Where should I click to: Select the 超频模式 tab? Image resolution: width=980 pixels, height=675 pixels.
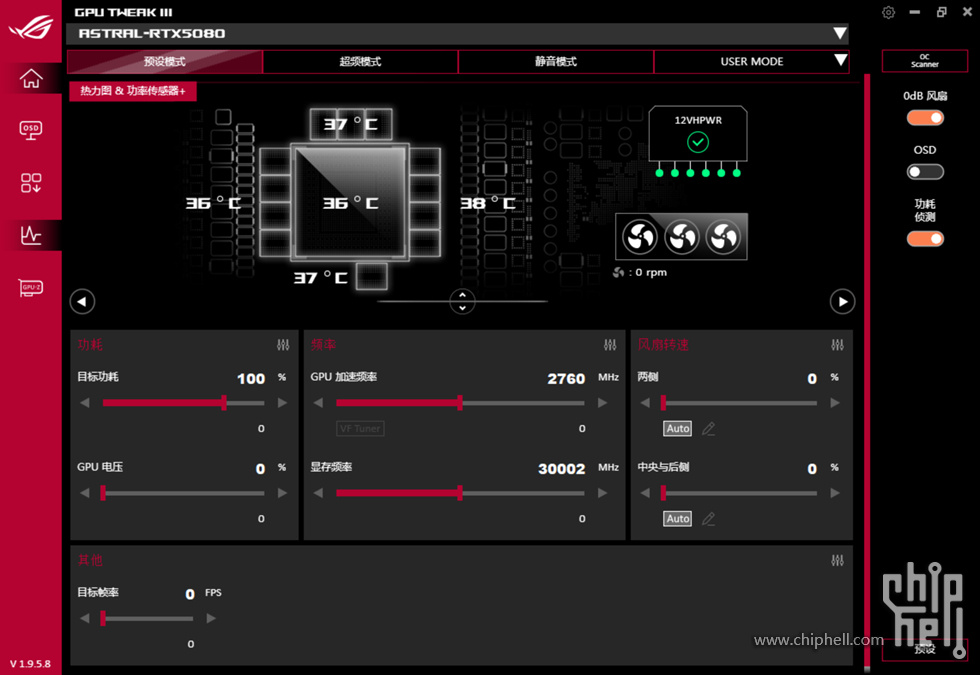361,61
